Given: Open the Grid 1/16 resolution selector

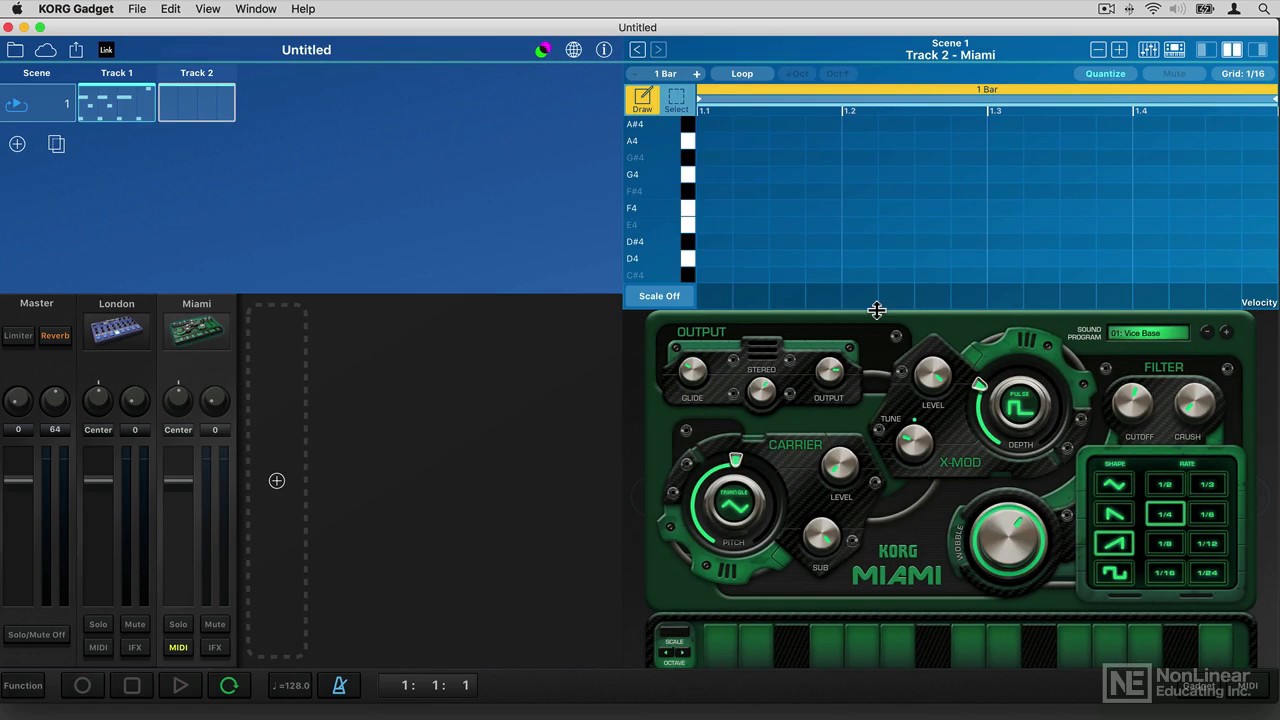Looking at the screenshot, I should [x=1243, y=74].
